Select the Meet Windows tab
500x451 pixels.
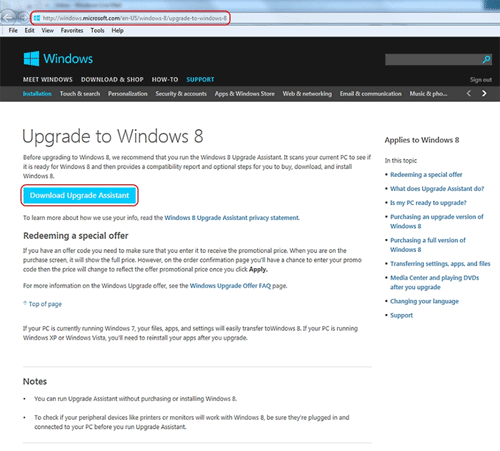(x=48, y=80)
